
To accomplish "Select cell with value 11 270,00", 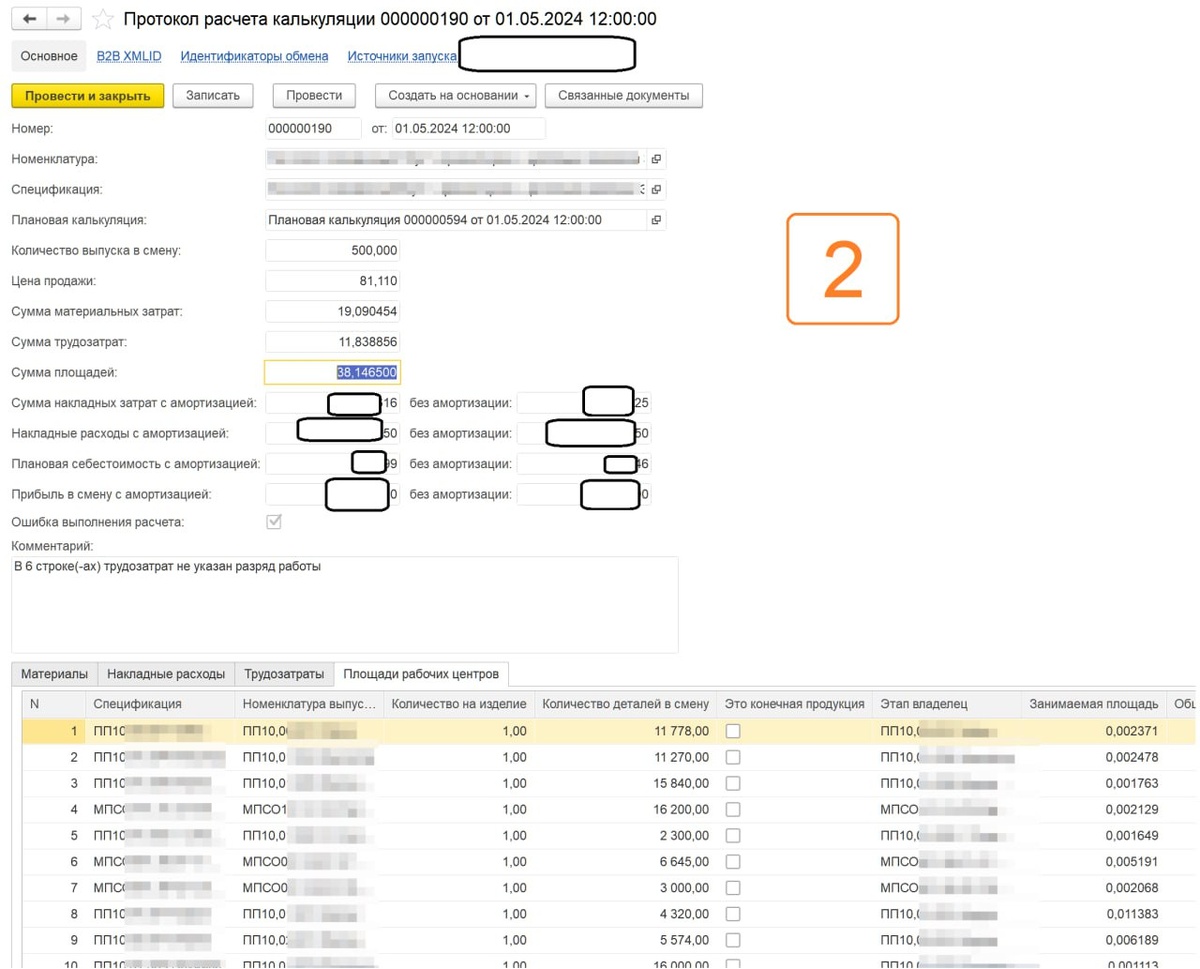I will point(626,758).
